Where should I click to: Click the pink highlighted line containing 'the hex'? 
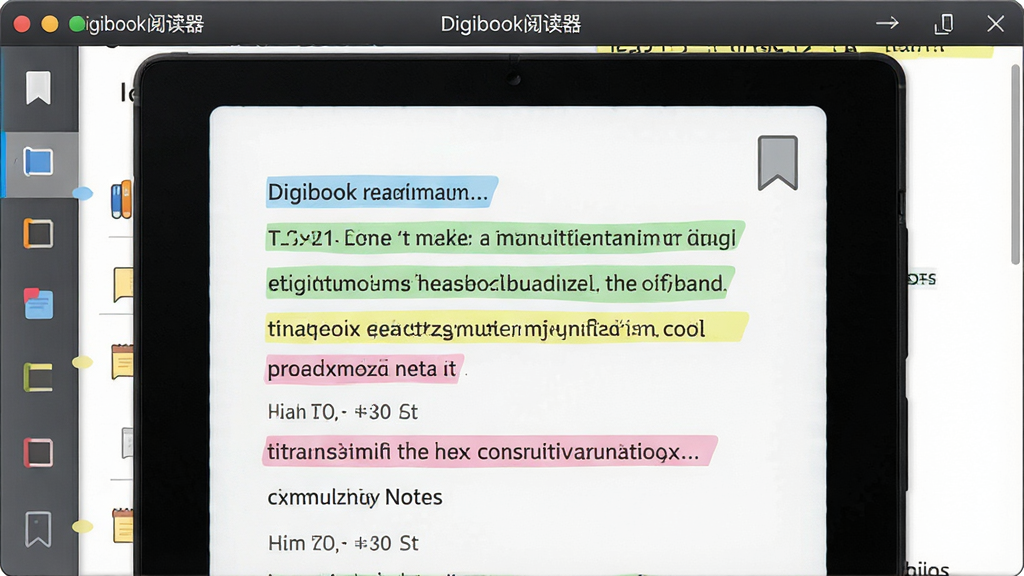point(489,451)
